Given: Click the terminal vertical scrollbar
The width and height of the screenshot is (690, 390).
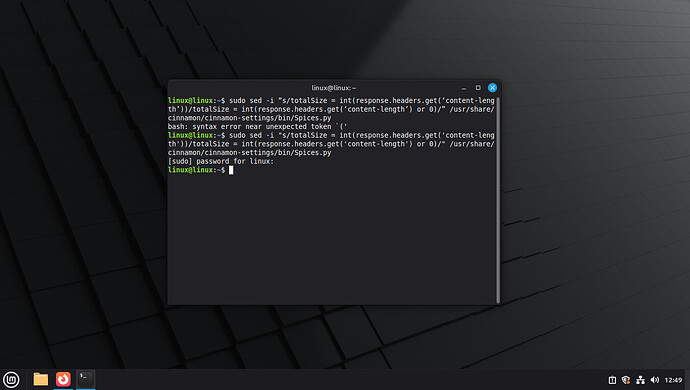Looking at the screenshot, I should click(x=498, y=200).
